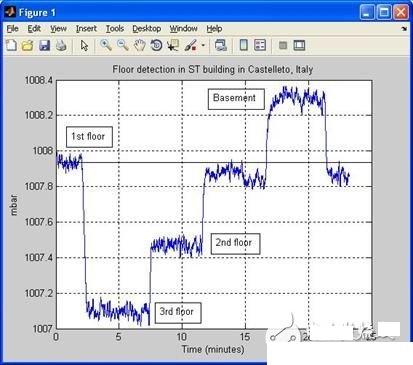Choose the Pan hand tool
The image size is (413, 365).
click(140, 45)
